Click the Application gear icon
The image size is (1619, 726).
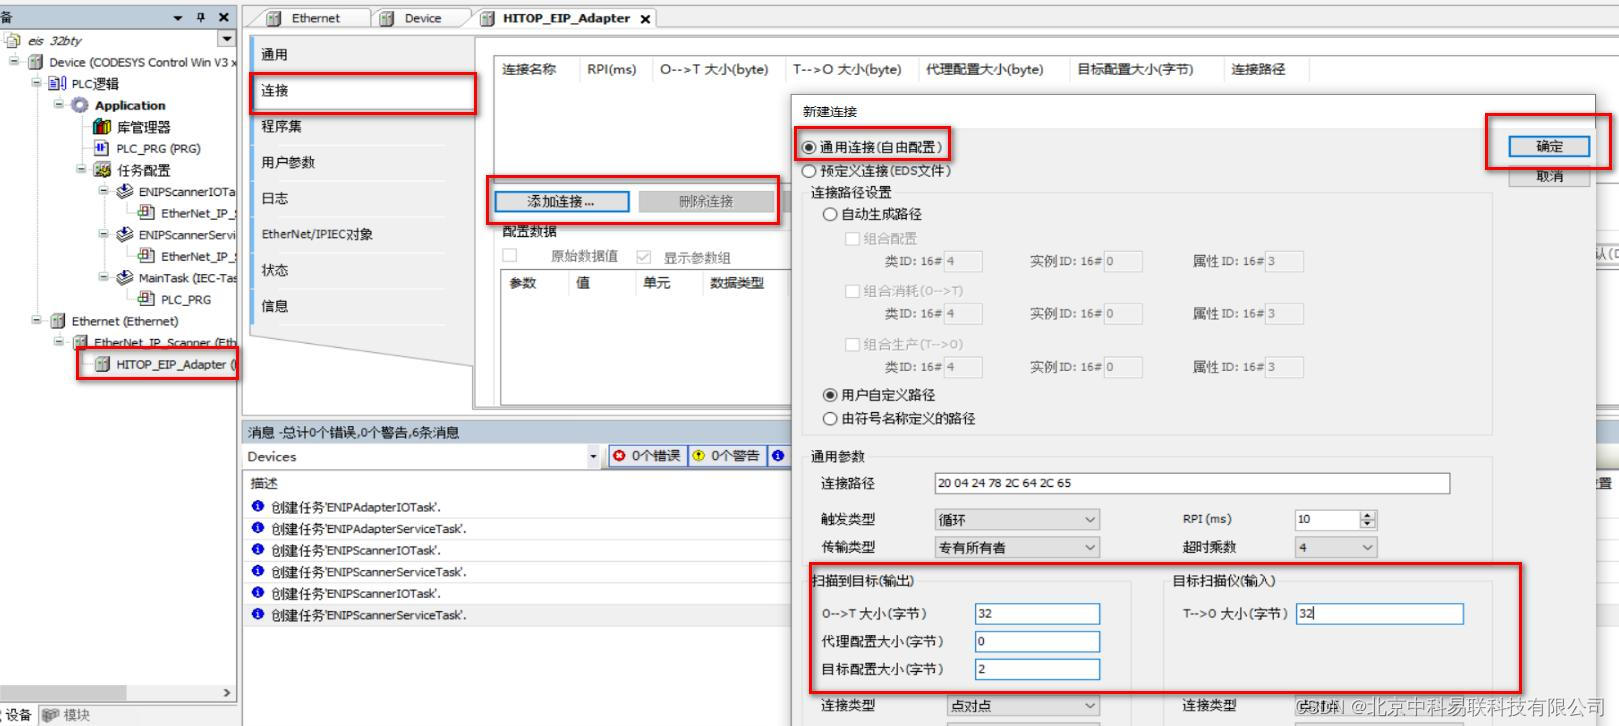tap(79, 105)
